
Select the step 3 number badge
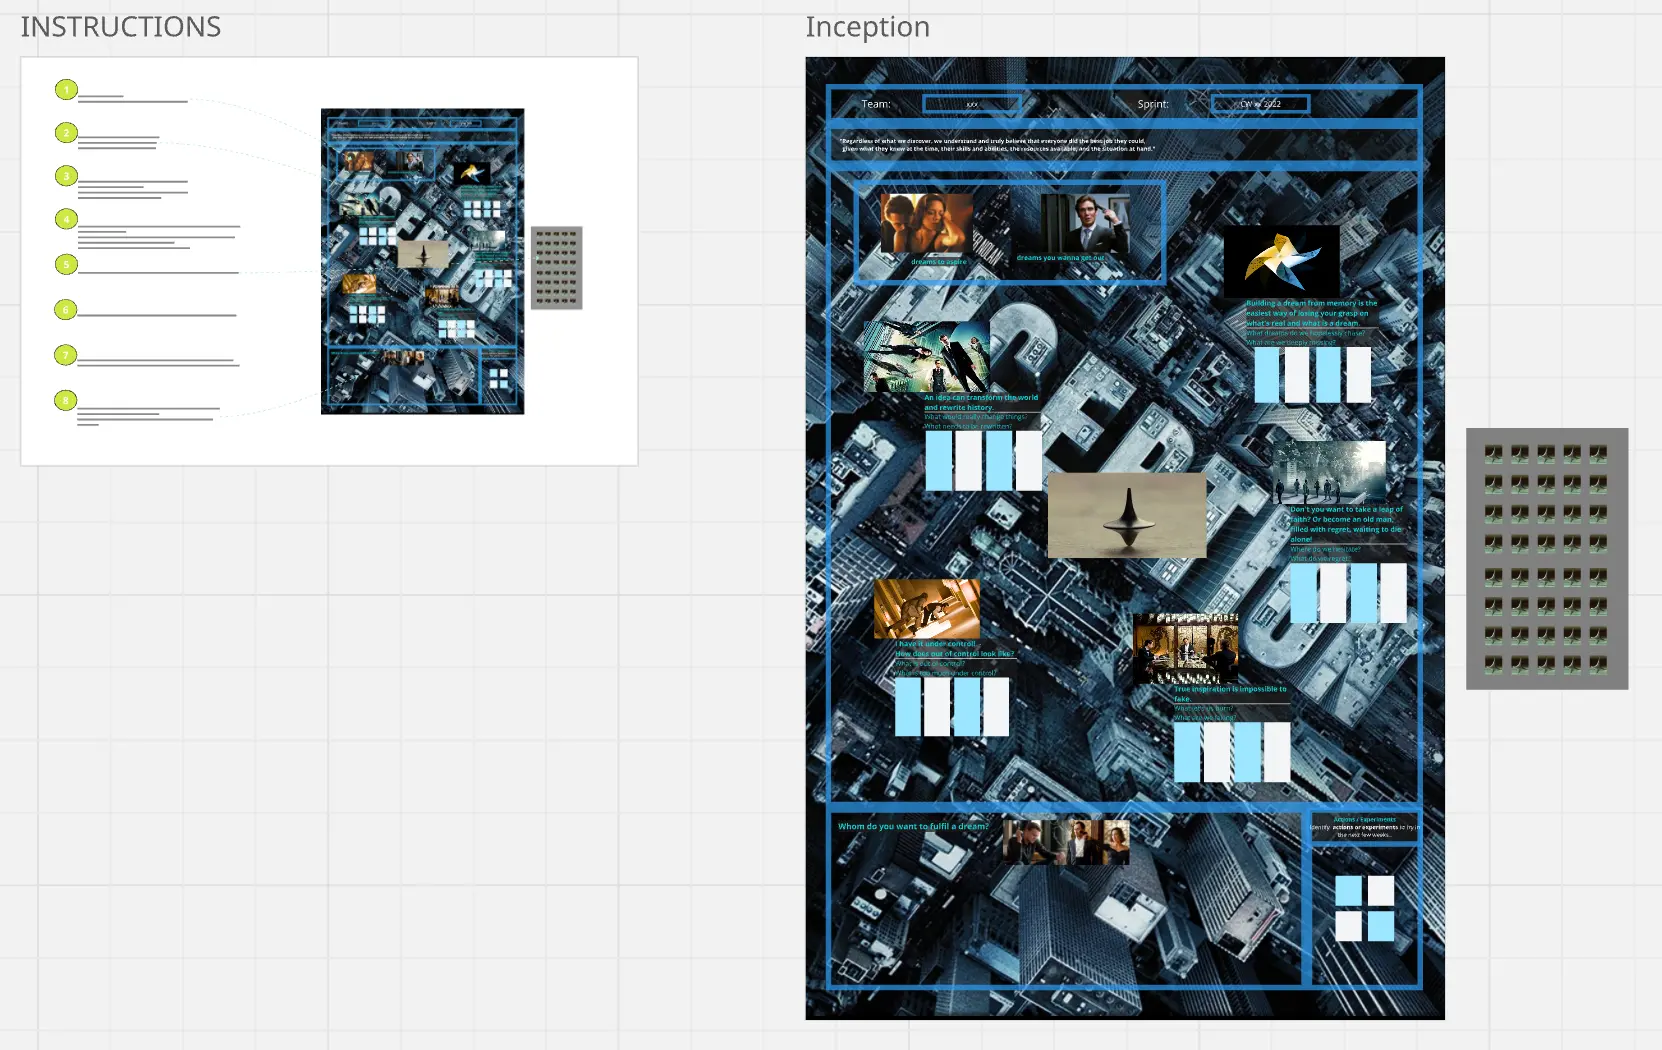(x=66, y=176)
